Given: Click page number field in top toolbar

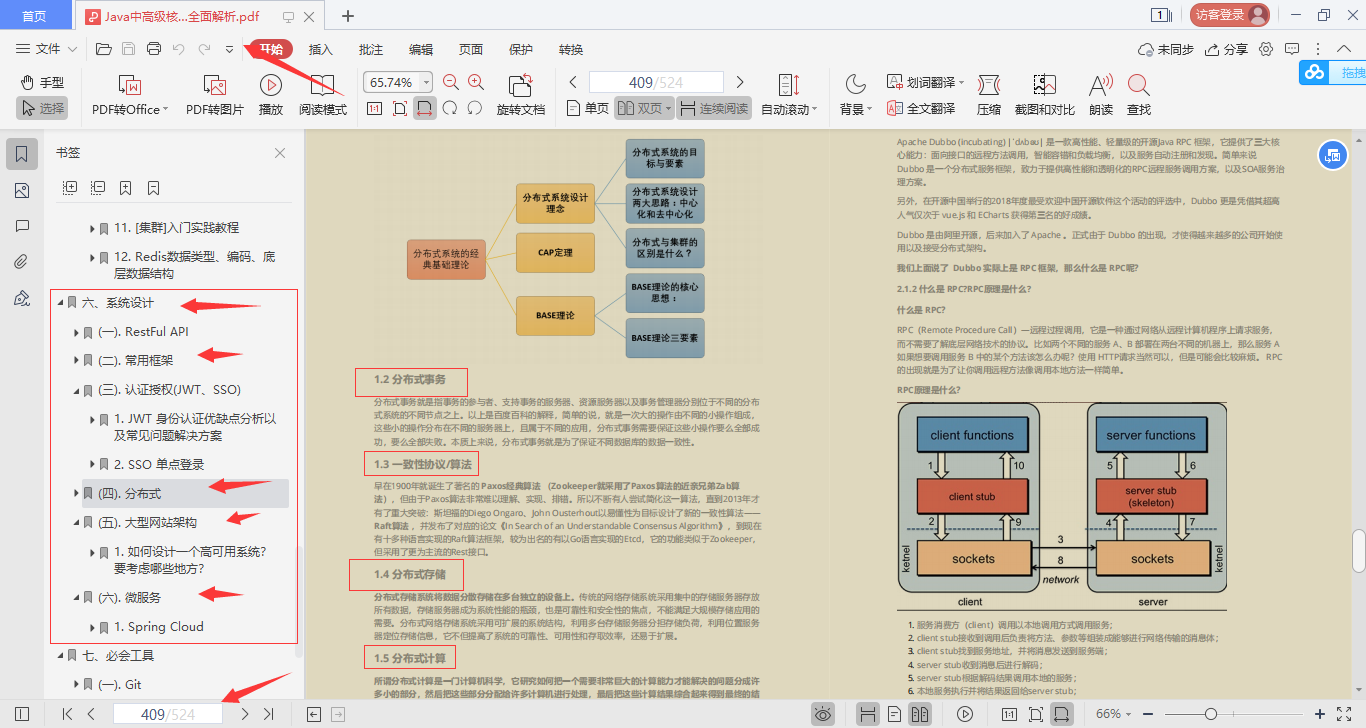Looking at the screenshot, I should tap(655, 82).
